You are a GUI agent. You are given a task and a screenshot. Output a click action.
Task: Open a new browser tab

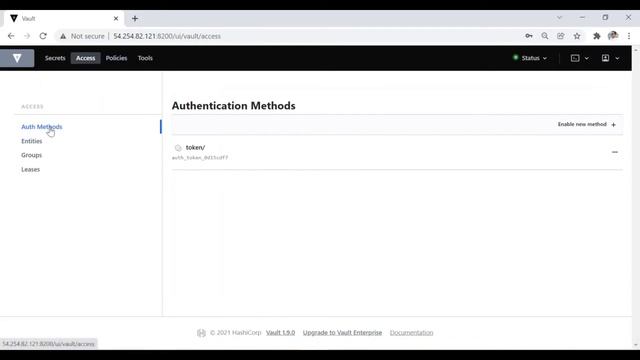[135, 18]
